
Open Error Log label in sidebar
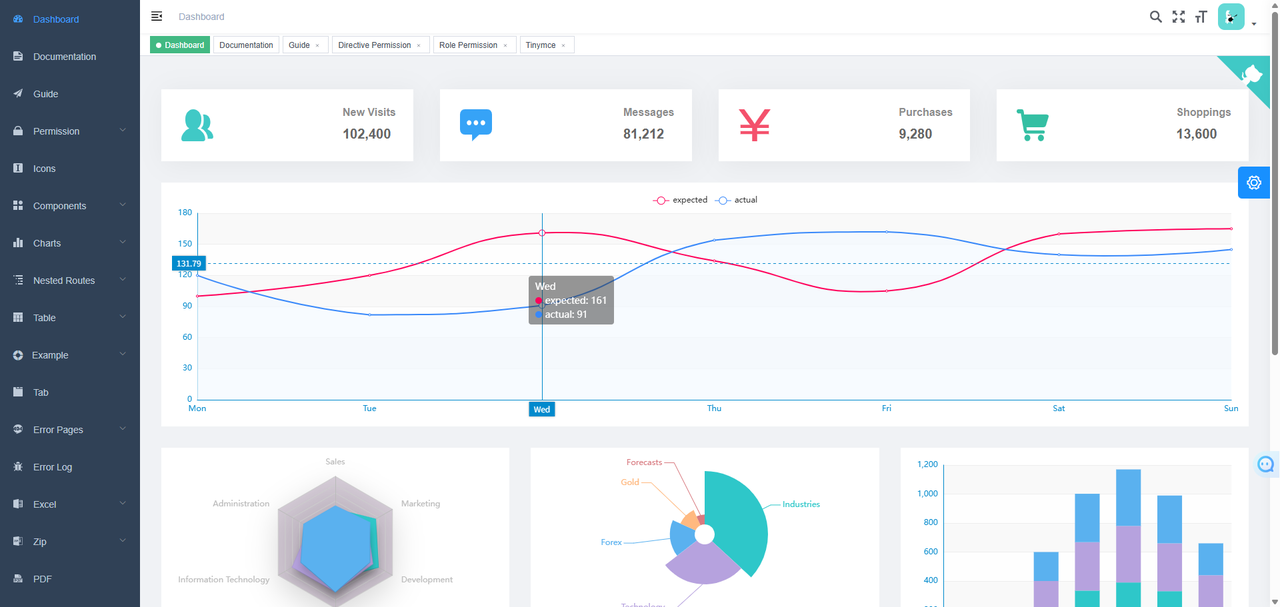[53, 467]
